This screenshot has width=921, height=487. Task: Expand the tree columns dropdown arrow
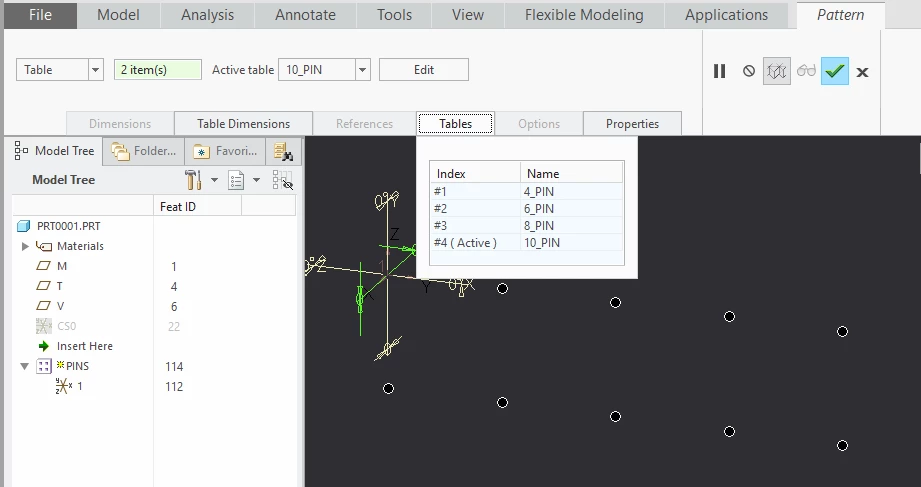257,180
